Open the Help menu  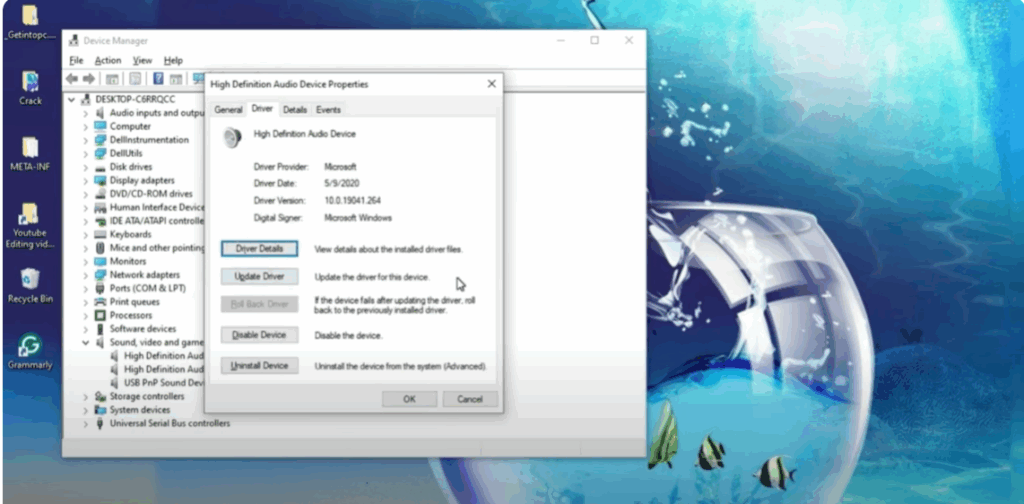tap(173, 60)
